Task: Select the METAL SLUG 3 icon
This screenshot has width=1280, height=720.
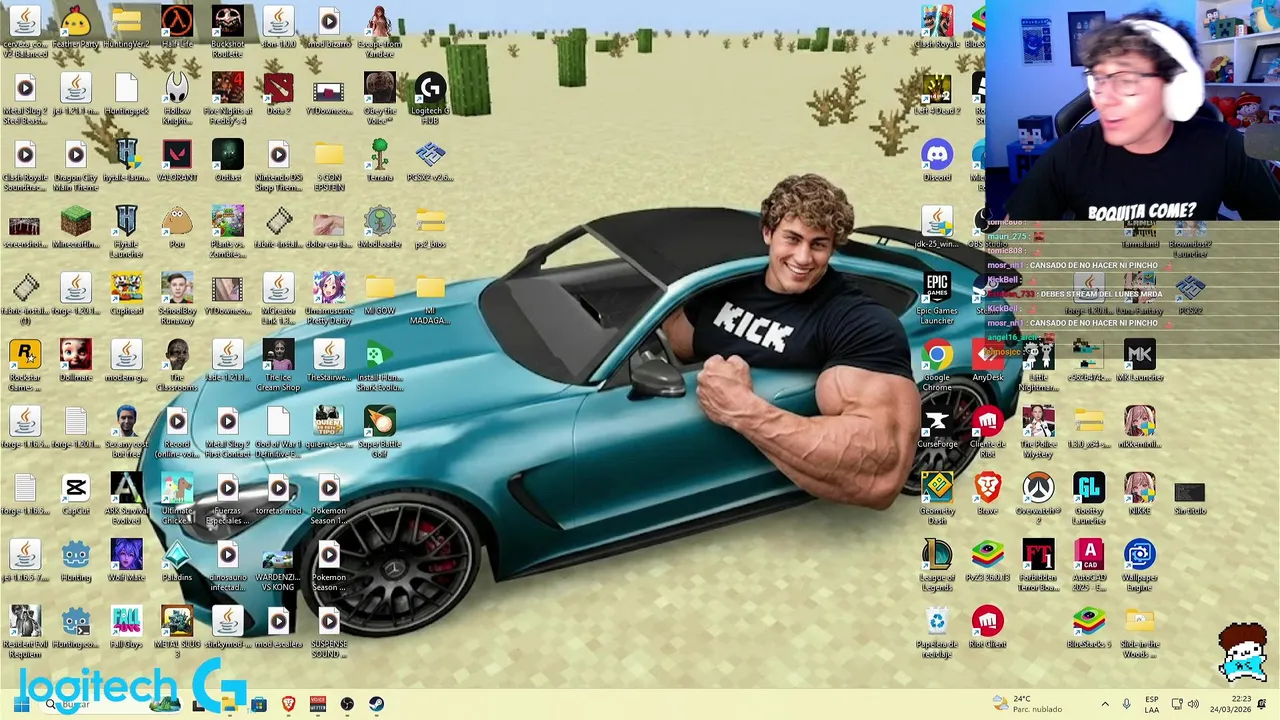Action: (x=177, y=631)
